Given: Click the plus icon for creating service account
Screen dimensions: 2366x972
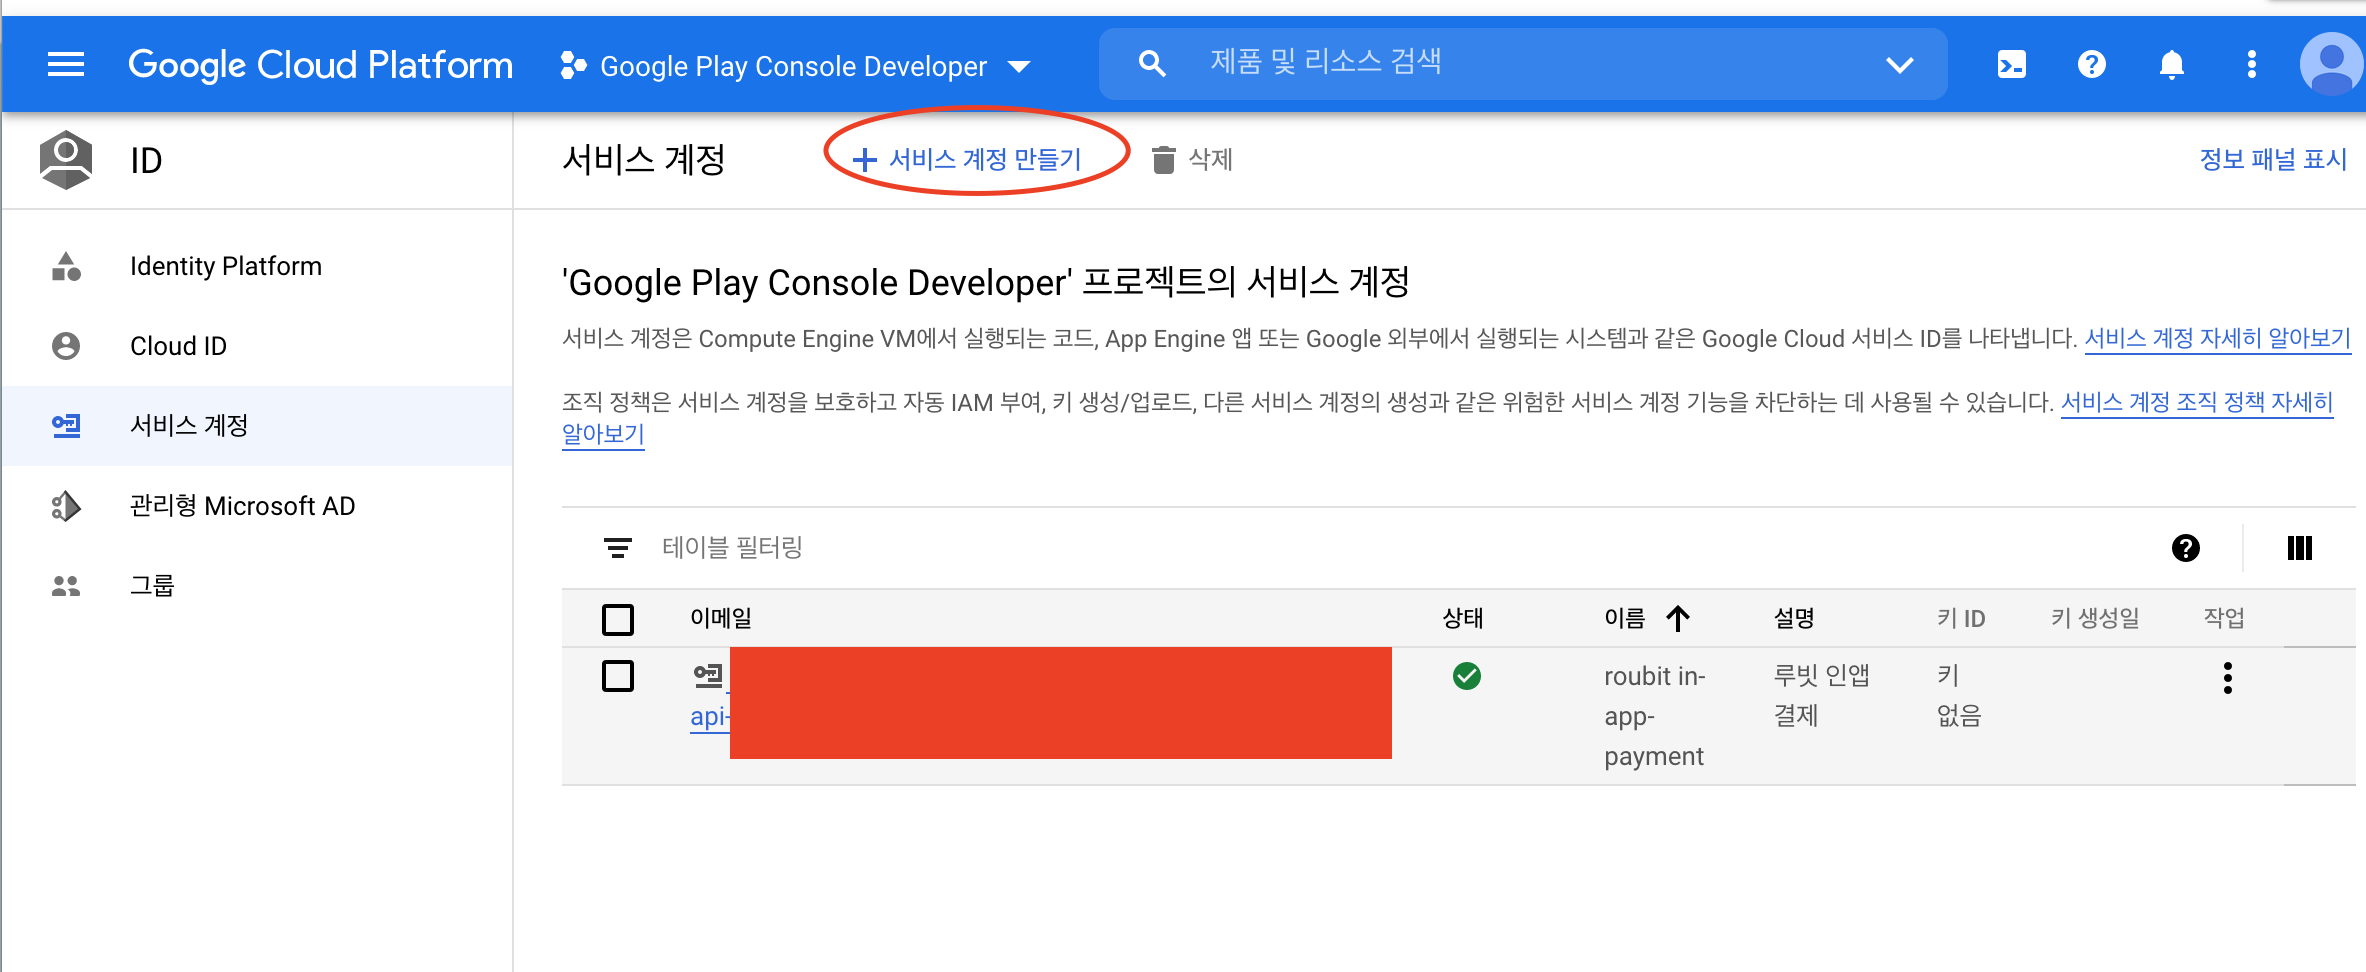Looking at the screenshot, I should click(x=864, y=159).
